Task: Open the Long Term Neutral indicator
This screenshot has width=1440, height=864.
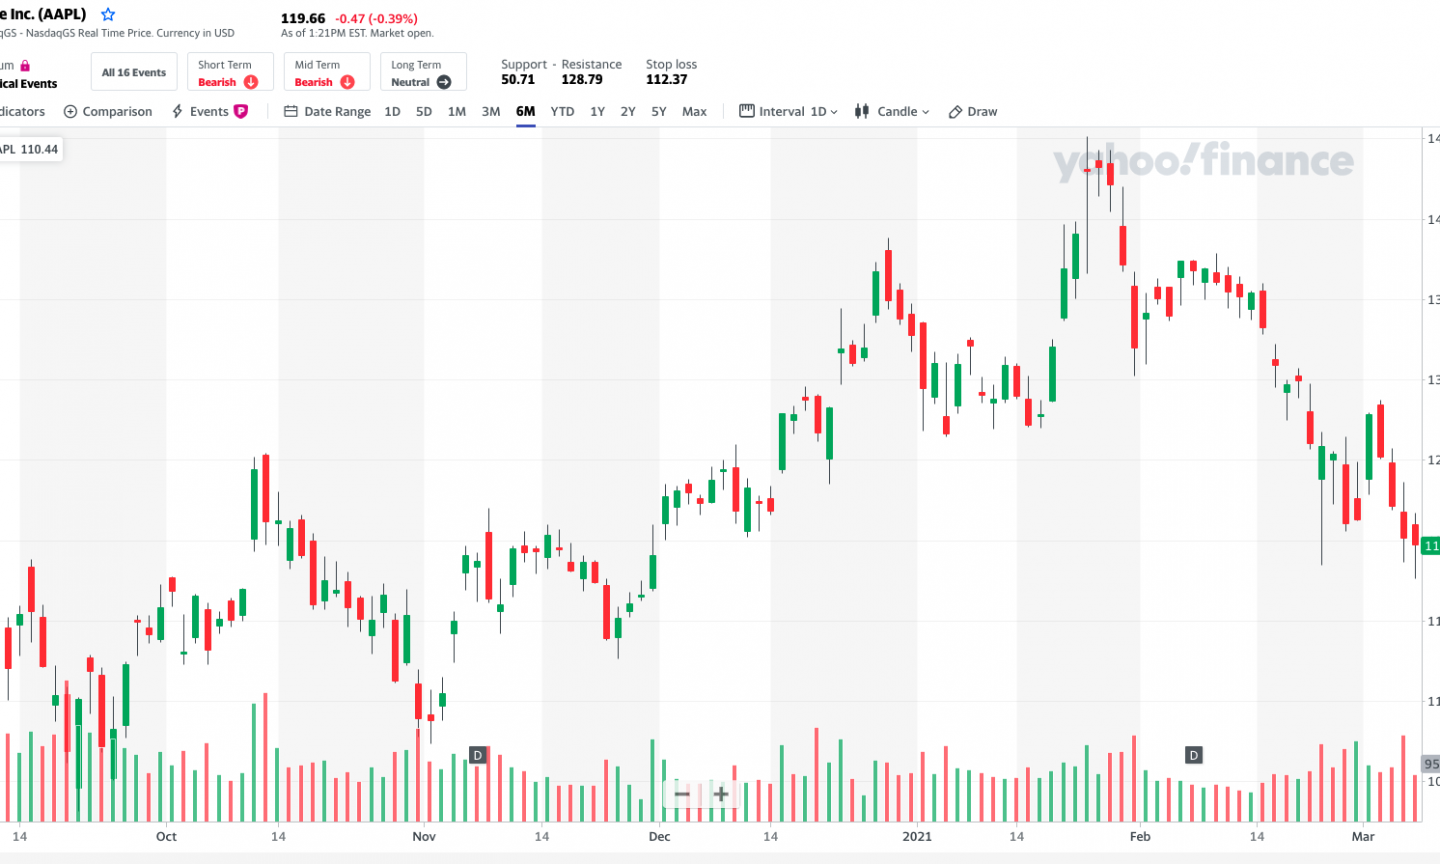Action: [422, 73]
